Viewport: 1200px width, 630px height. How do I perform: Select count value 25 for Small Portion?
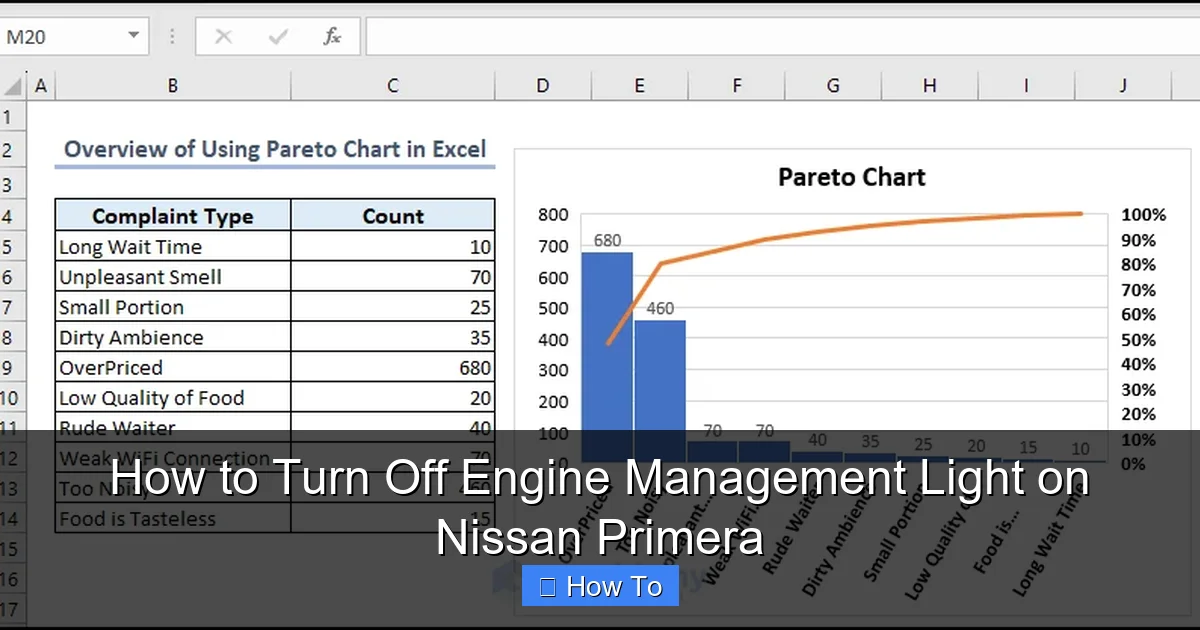[x=393, y=307]
